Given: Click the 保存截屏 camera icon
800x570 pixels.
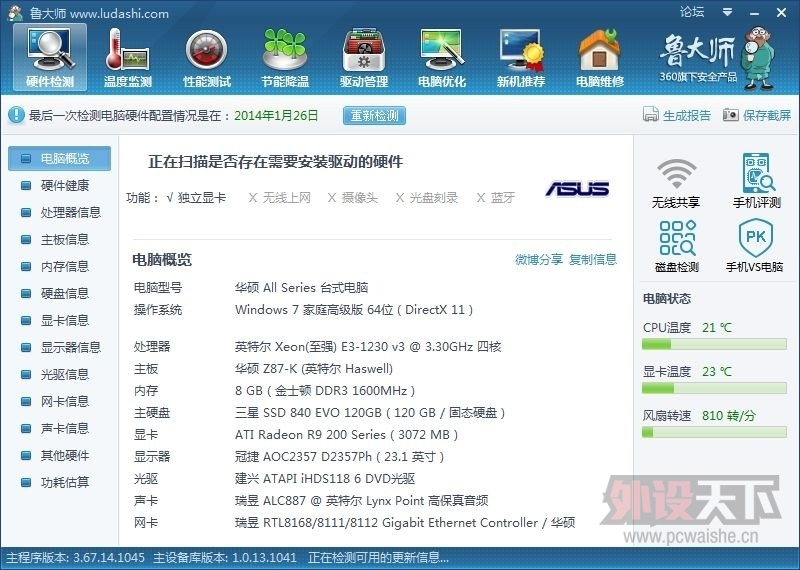Looking at the screenshot, I should click(x=731, y=115).
